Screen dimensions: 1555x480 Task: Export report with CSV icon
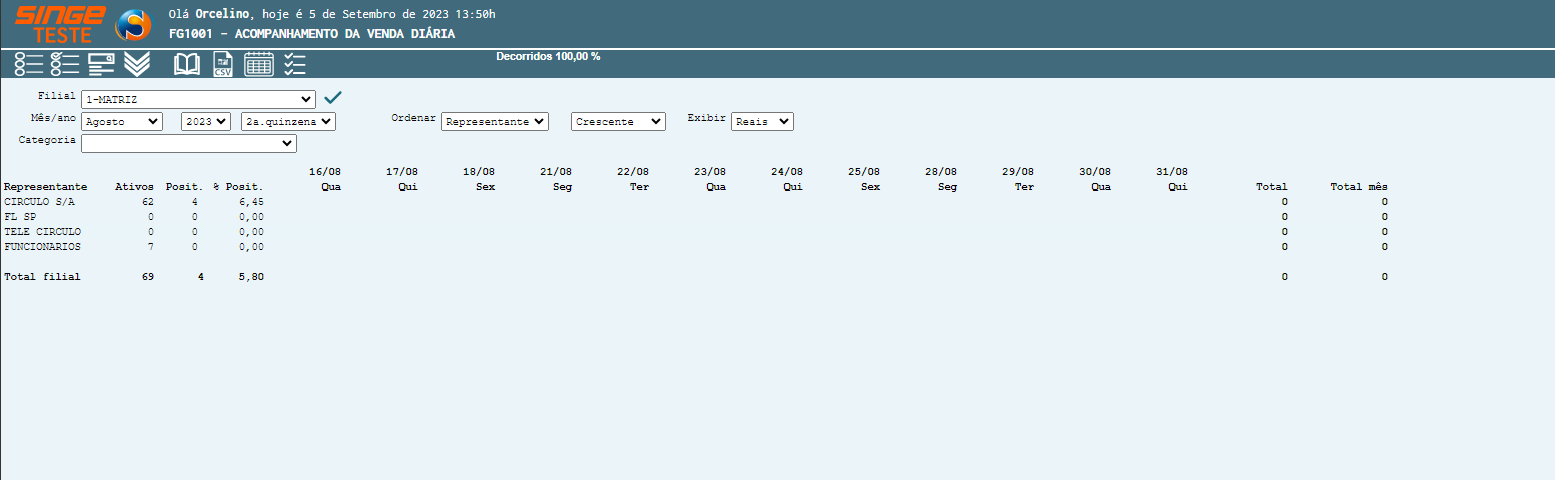[x=223, y=64]
